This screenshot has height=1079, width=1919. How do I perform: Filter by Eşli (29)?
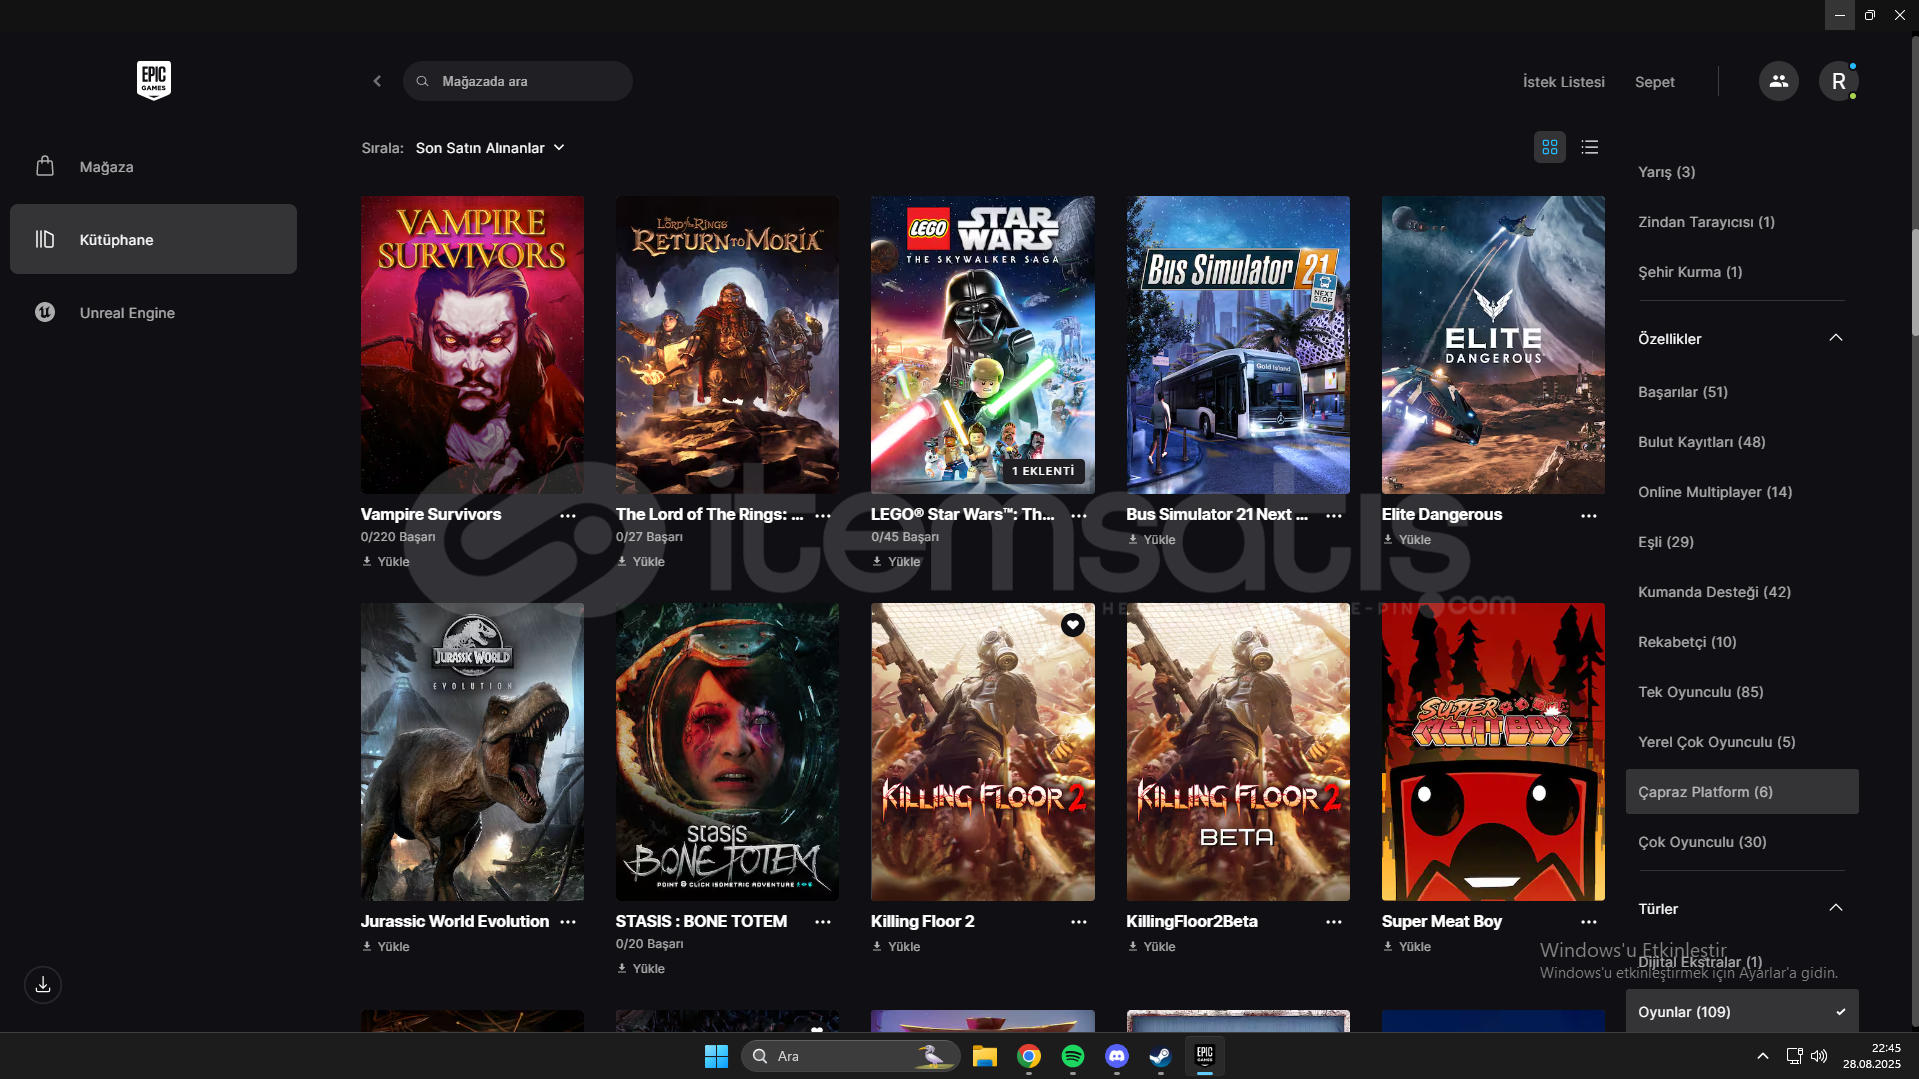click(x=1741, y=542)
